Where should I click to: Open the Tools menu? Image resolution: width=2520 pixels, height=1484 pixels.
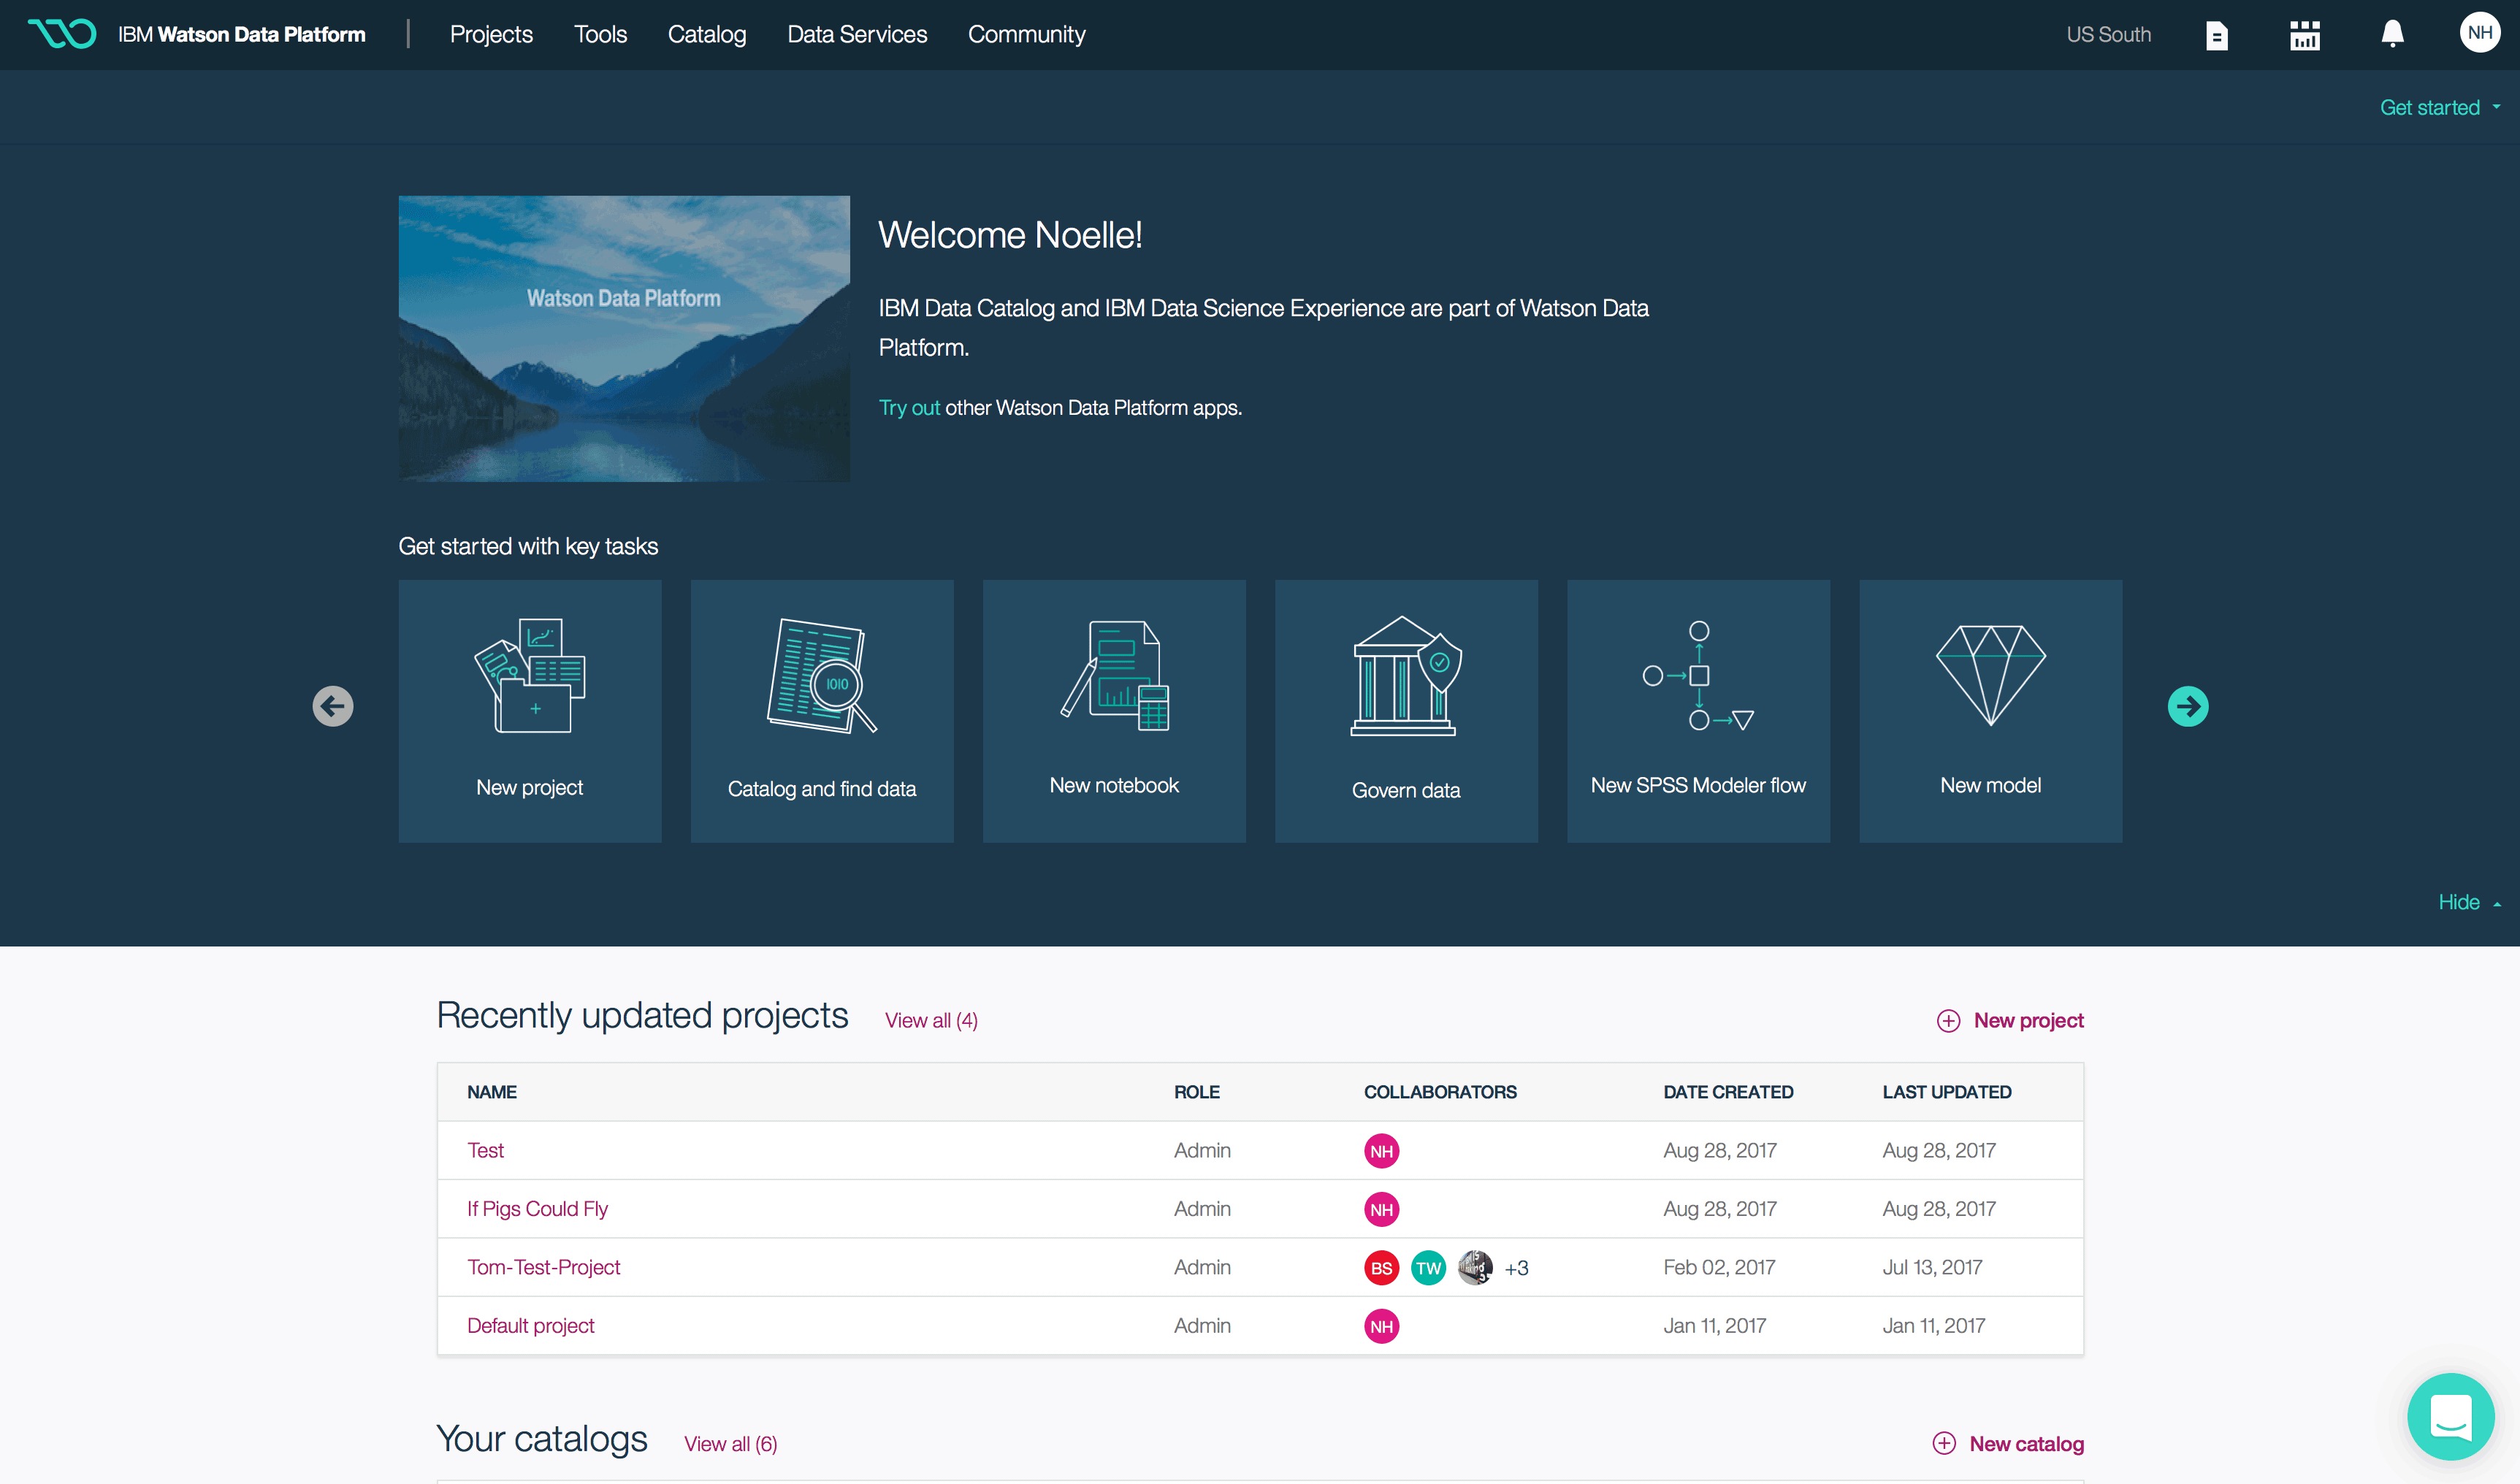pos(600,34)
